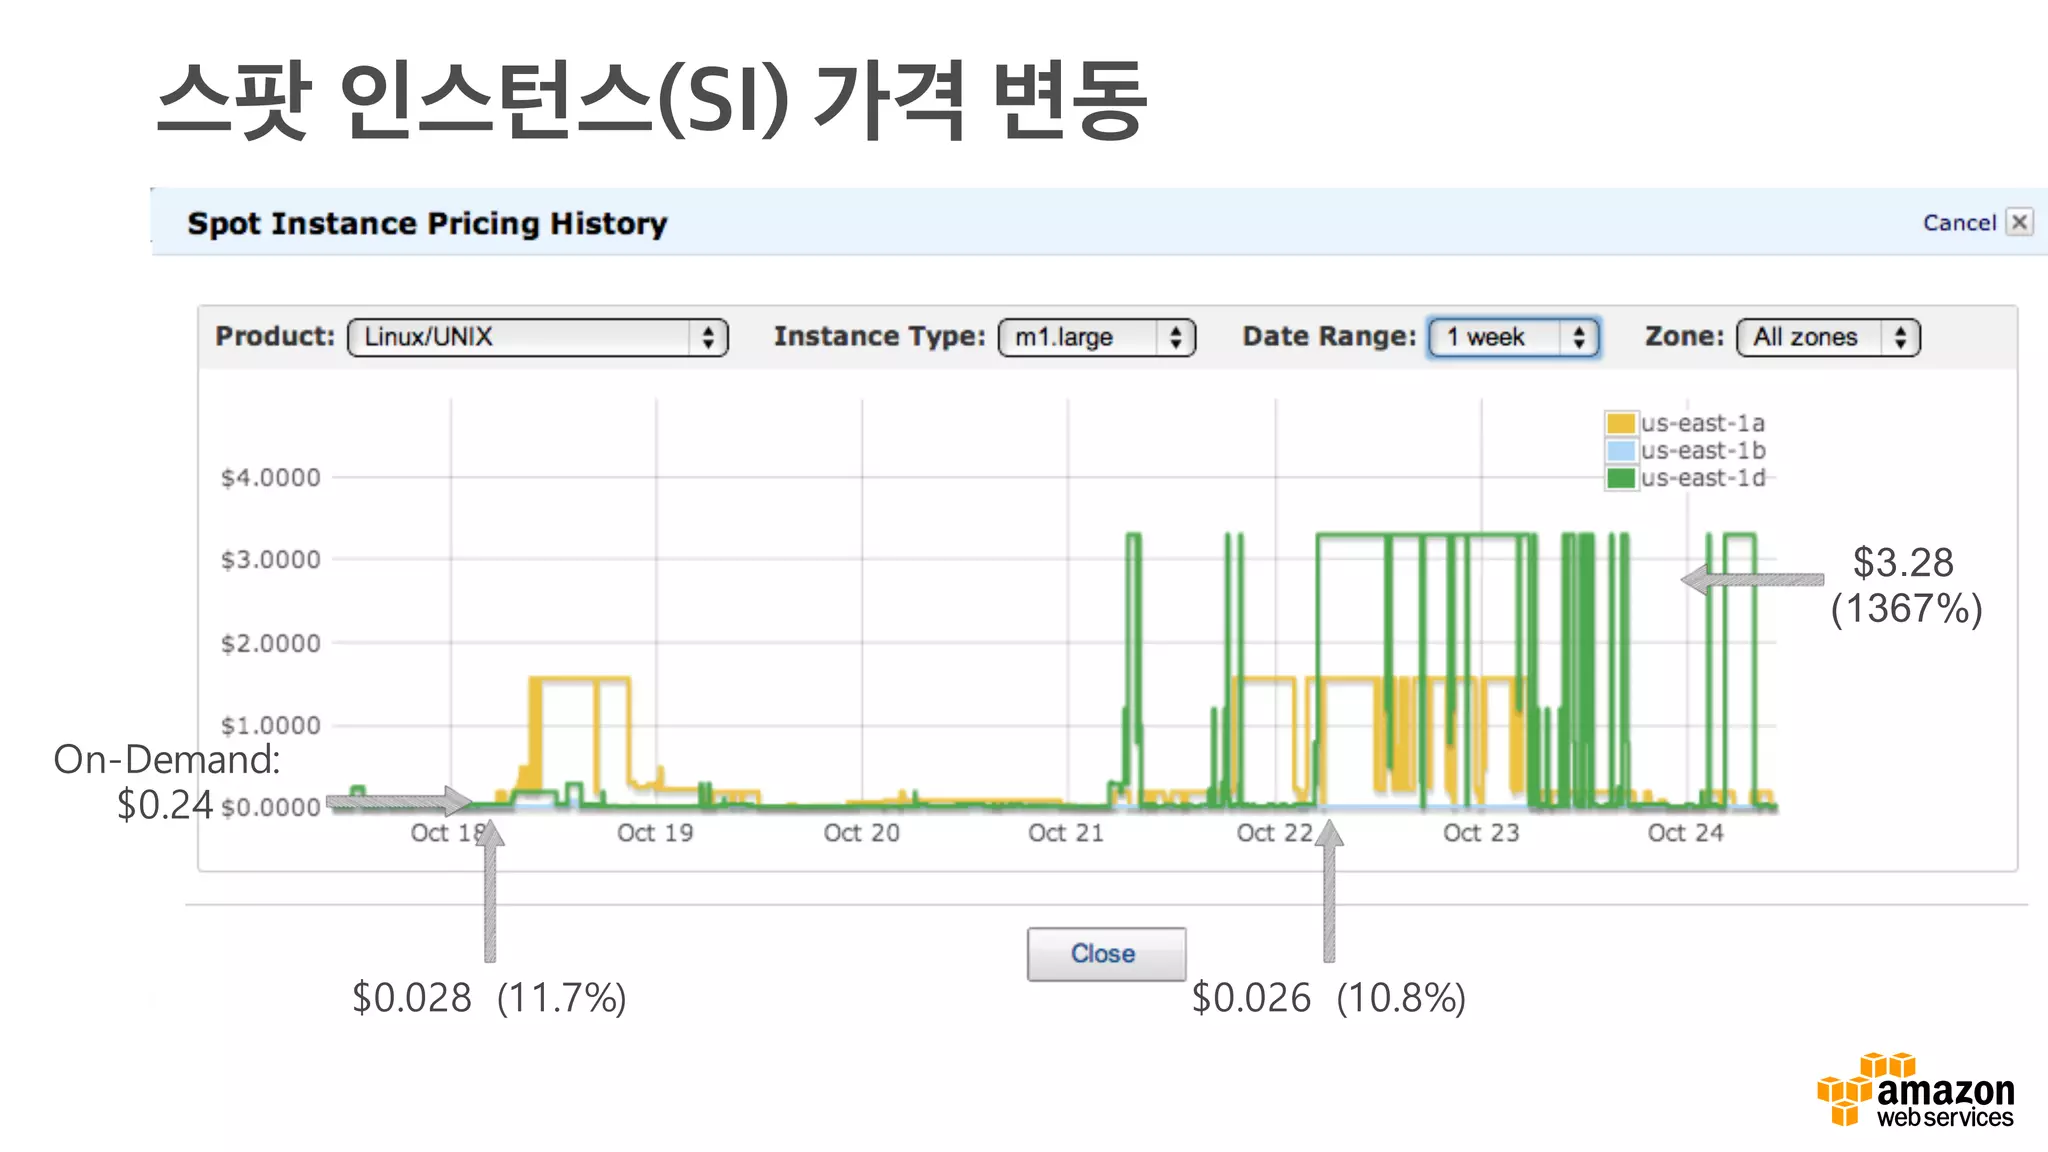Image resolution: width=2048 pixels, height=1152 pixels.
Task: Click the light blue us-east-1b legend swatch
Action: pyautogui.click(x=1621, y=450)
